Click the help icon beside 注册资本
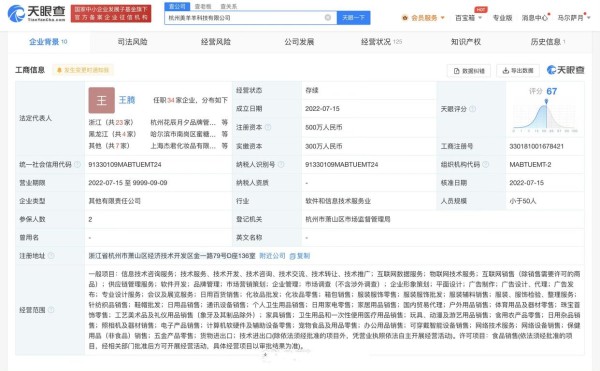This screenshot has width=600, height=371. pos(268,127)
